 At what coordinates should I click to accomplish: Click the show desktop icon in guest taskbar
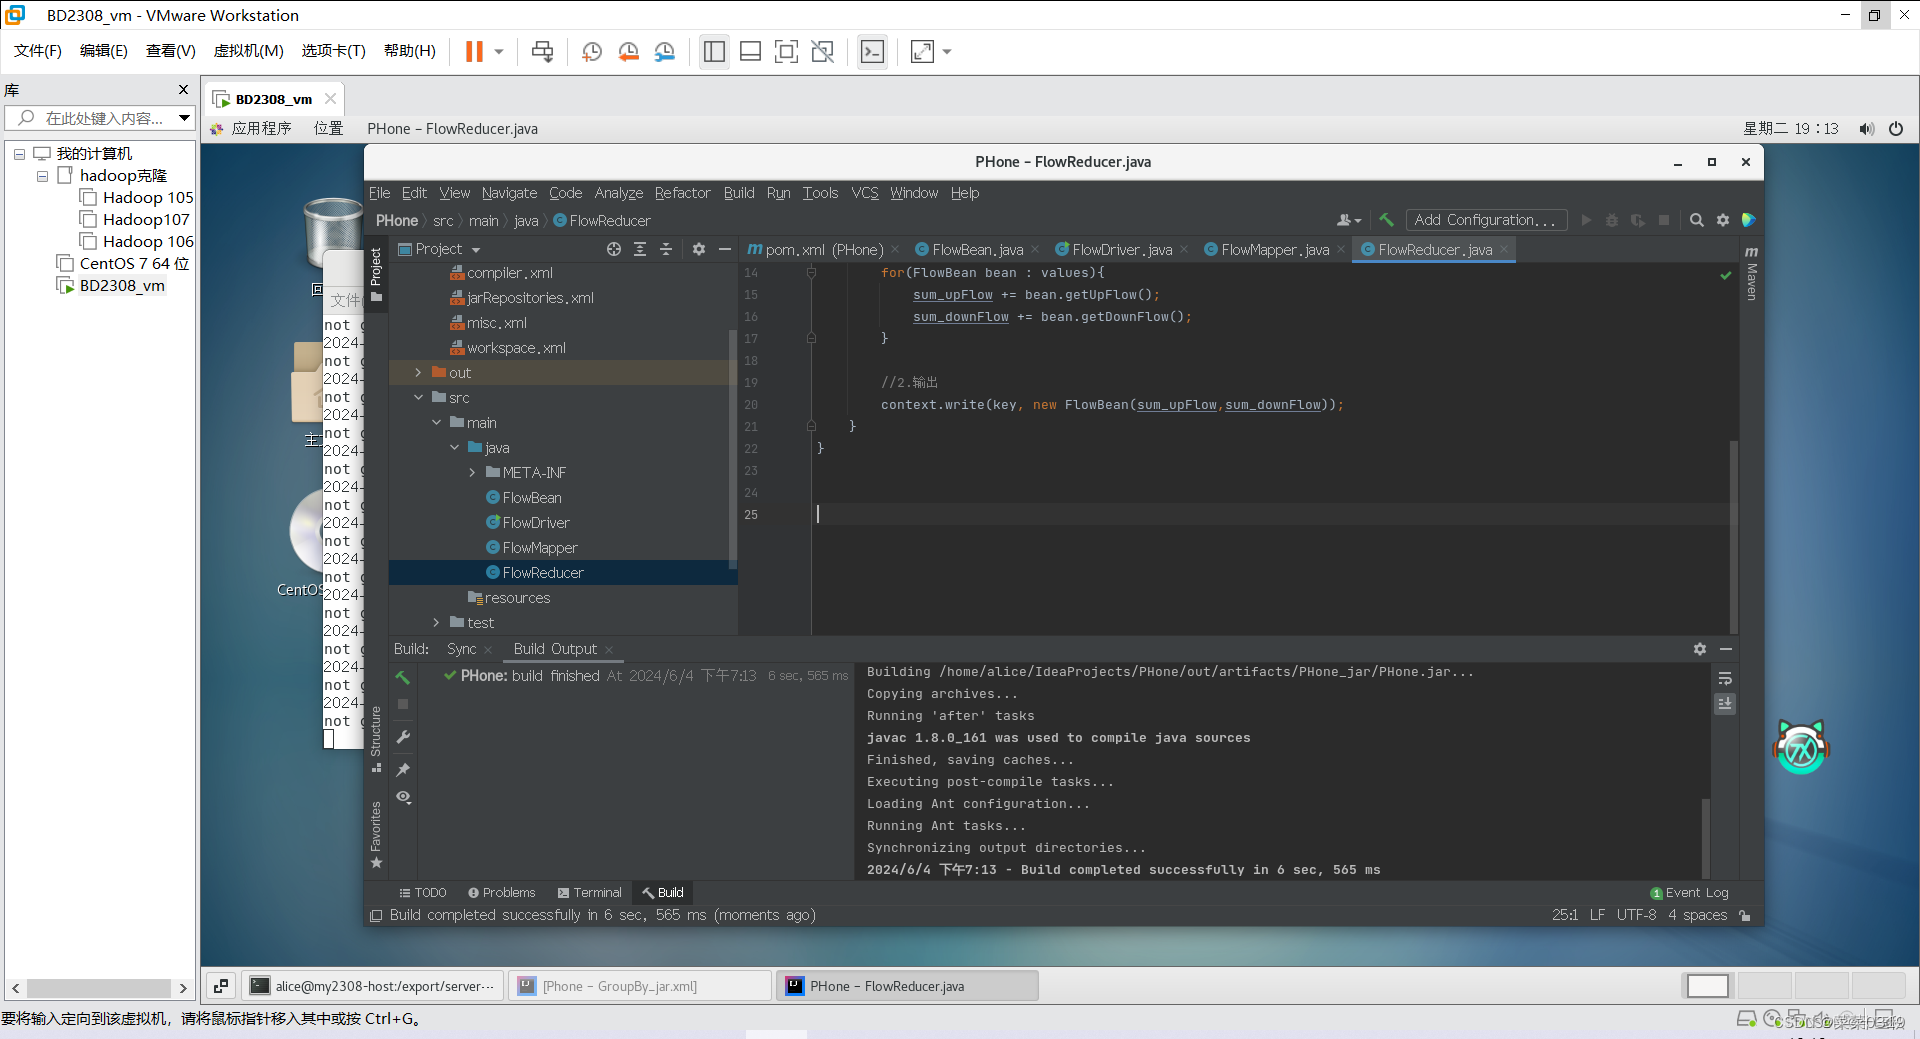point(221,986)
